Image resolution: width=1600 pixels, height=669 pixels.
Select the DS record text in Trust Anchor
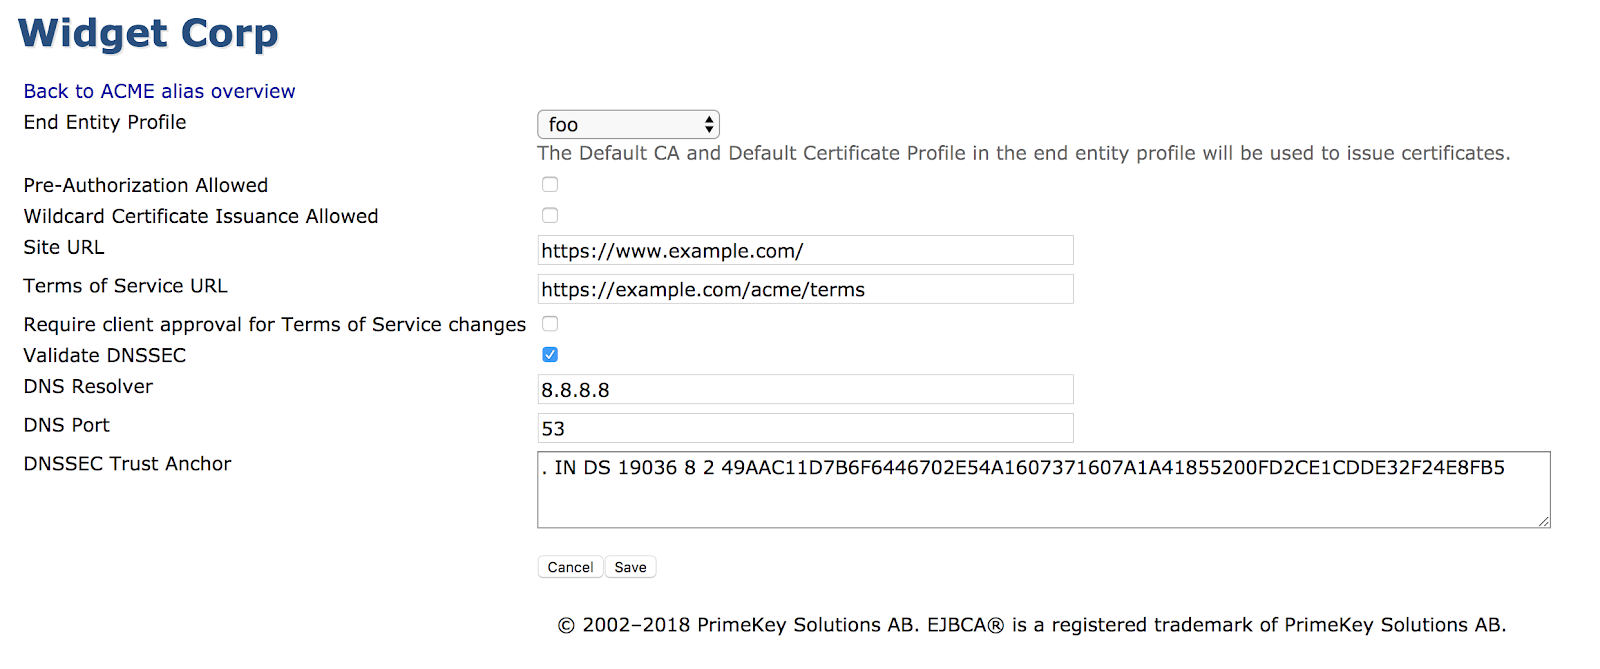[1020, 467]
